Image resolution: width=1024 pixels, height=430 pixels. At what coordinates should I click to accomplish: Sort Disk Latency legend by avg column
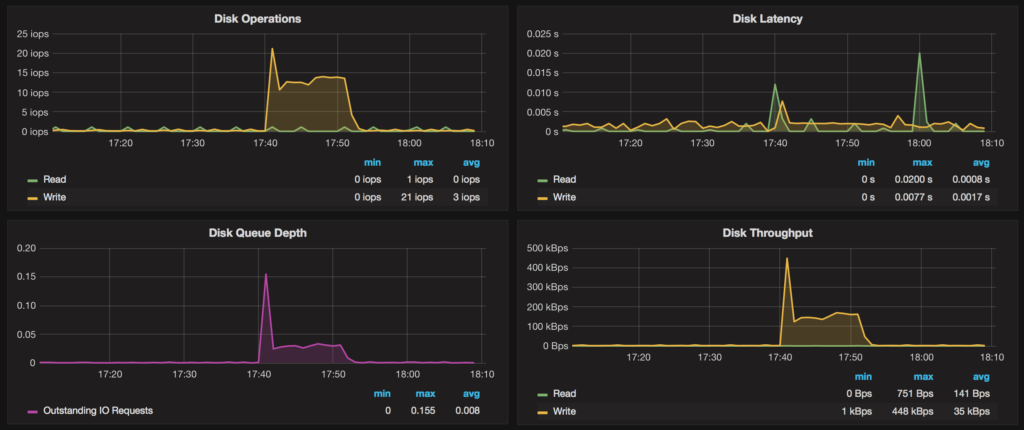tap(981, 162)
